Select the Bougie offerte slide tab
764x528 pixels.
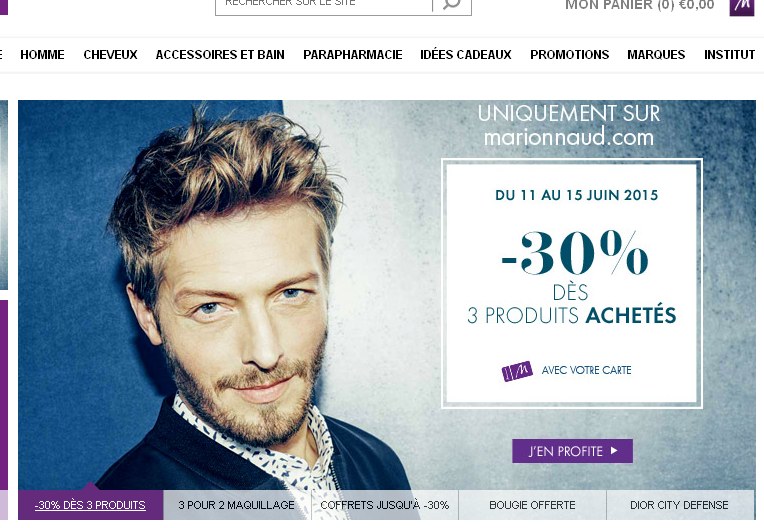[533, 505]
